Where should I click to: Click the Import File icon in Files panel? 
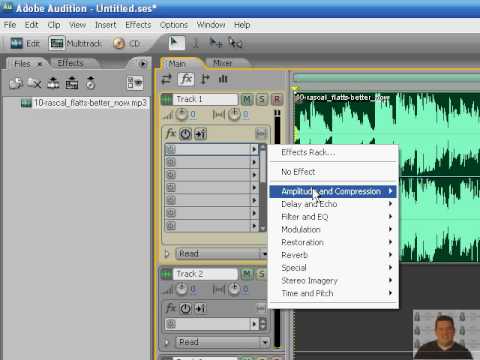16,83
